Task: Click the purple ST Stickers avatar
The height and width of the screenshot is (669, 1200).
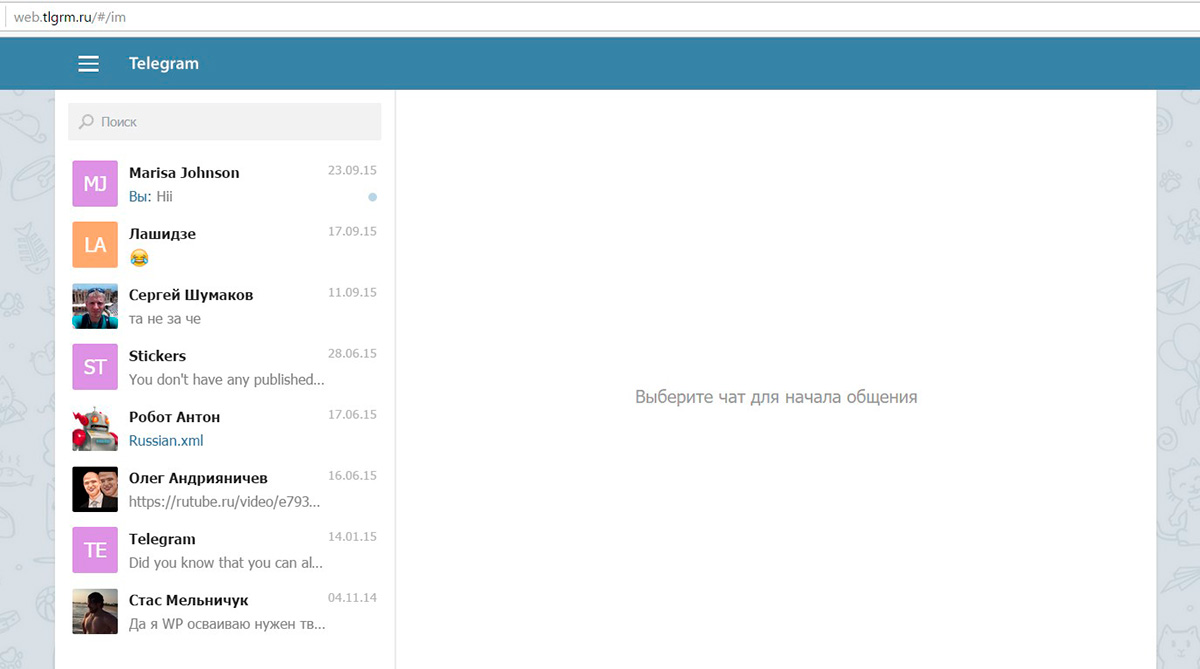Action: tap(95, 367)
